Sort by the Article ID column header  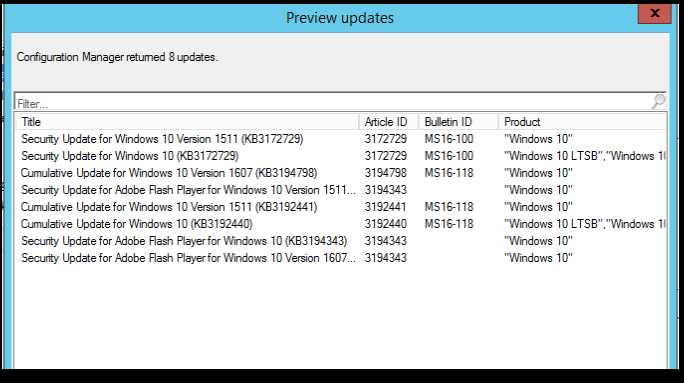(x=389, y=122)
